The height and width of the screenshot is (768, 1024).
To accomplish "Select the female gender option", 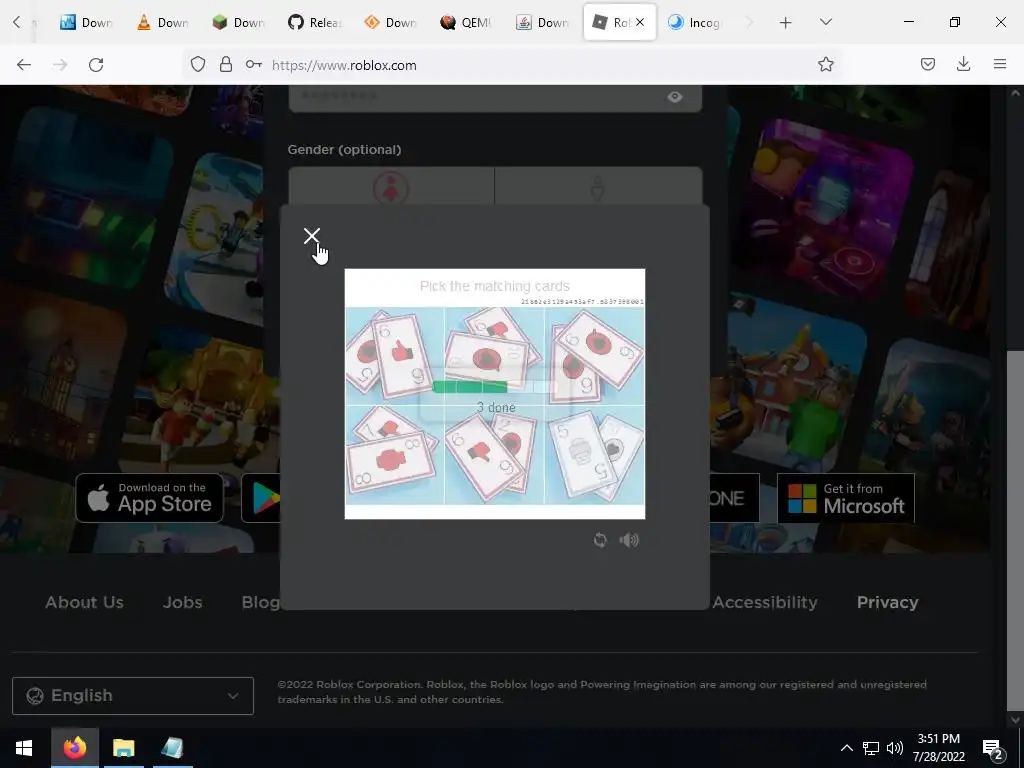I will pos(391,186).
